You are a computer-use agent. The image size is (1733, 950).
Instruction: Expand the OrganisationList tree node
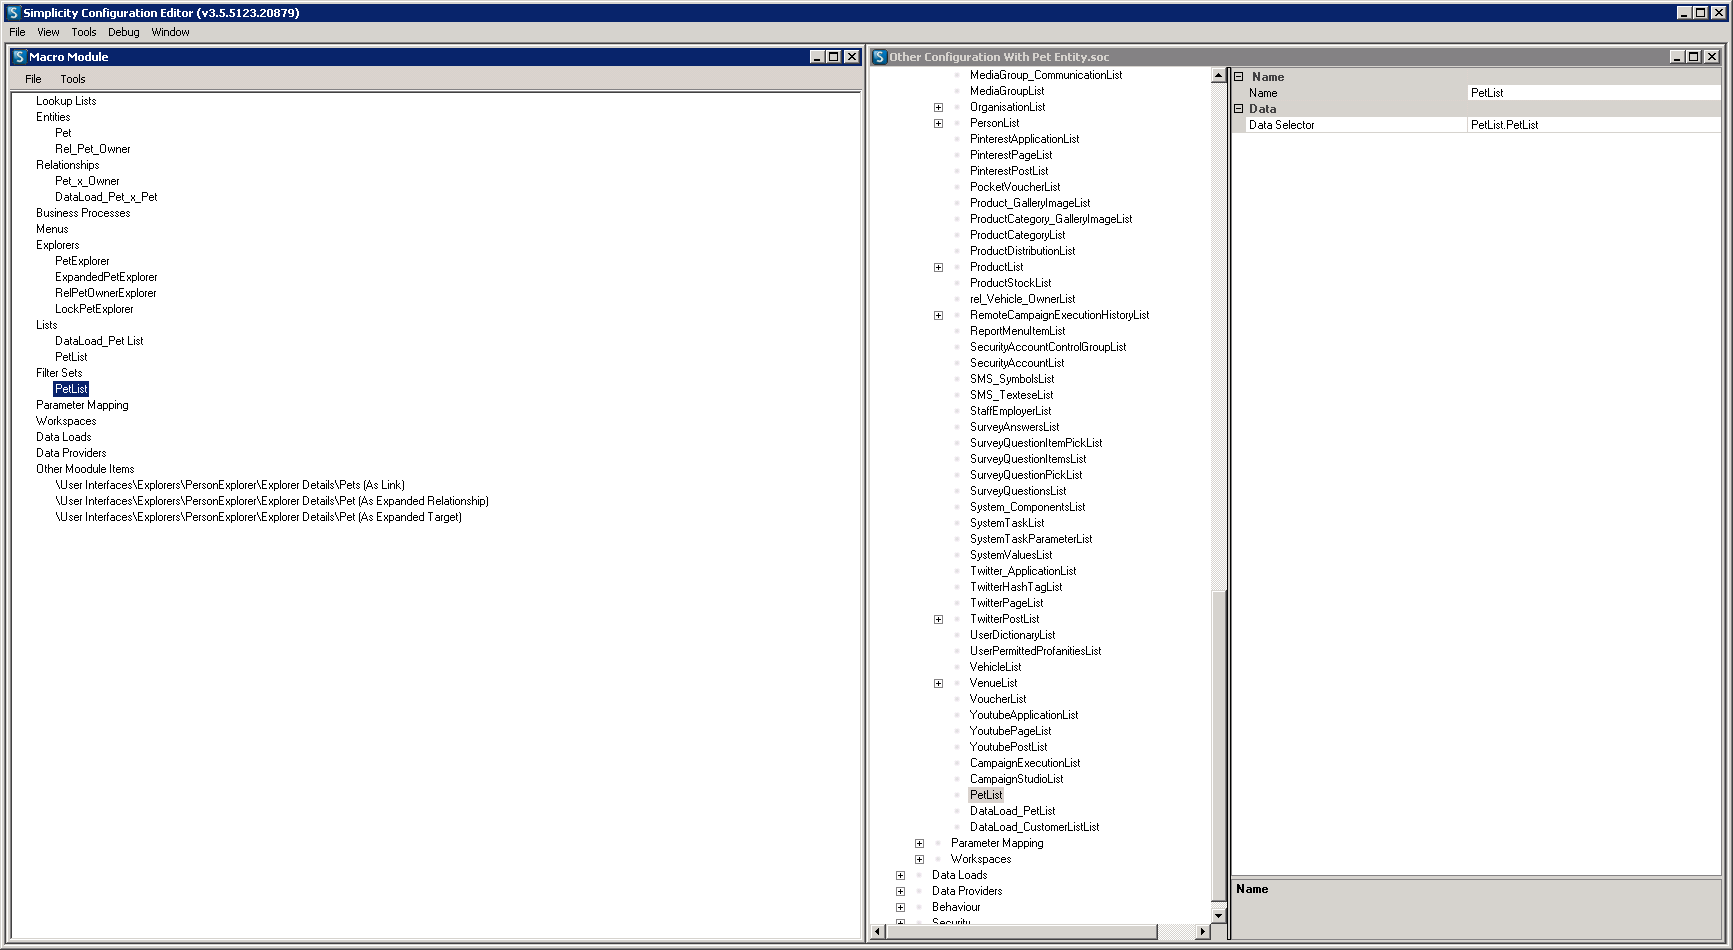pos(938,108)
